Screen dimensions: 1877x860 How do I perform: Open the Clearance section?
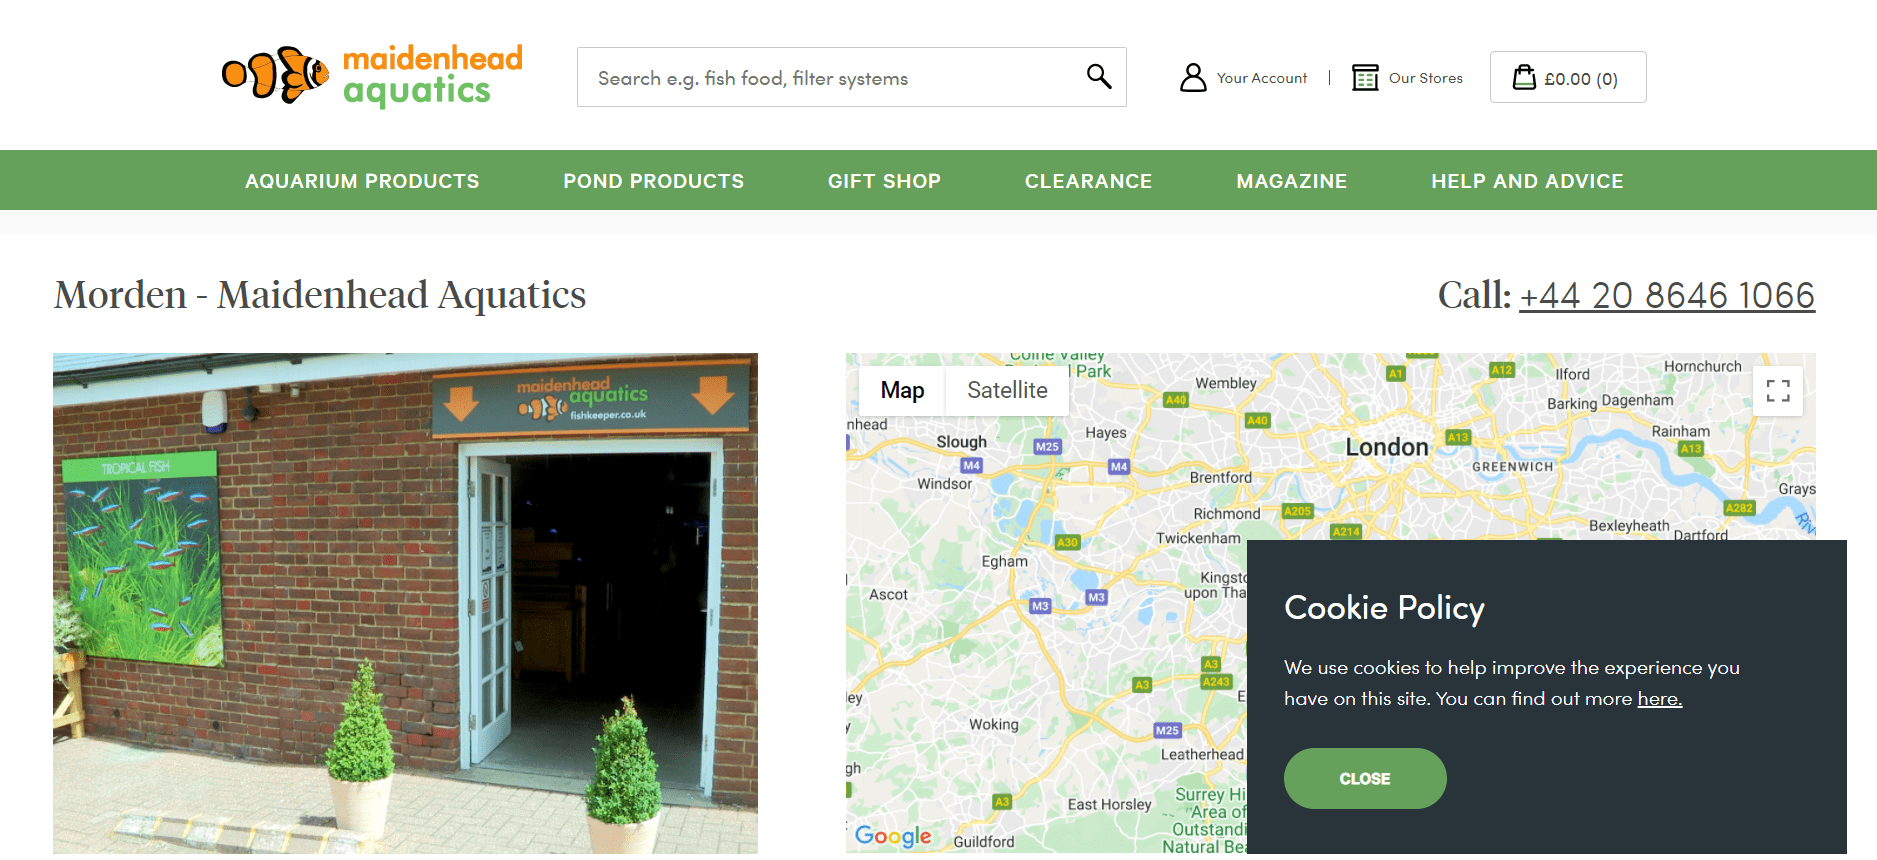pyautogui.click(x=1088, y=181)
